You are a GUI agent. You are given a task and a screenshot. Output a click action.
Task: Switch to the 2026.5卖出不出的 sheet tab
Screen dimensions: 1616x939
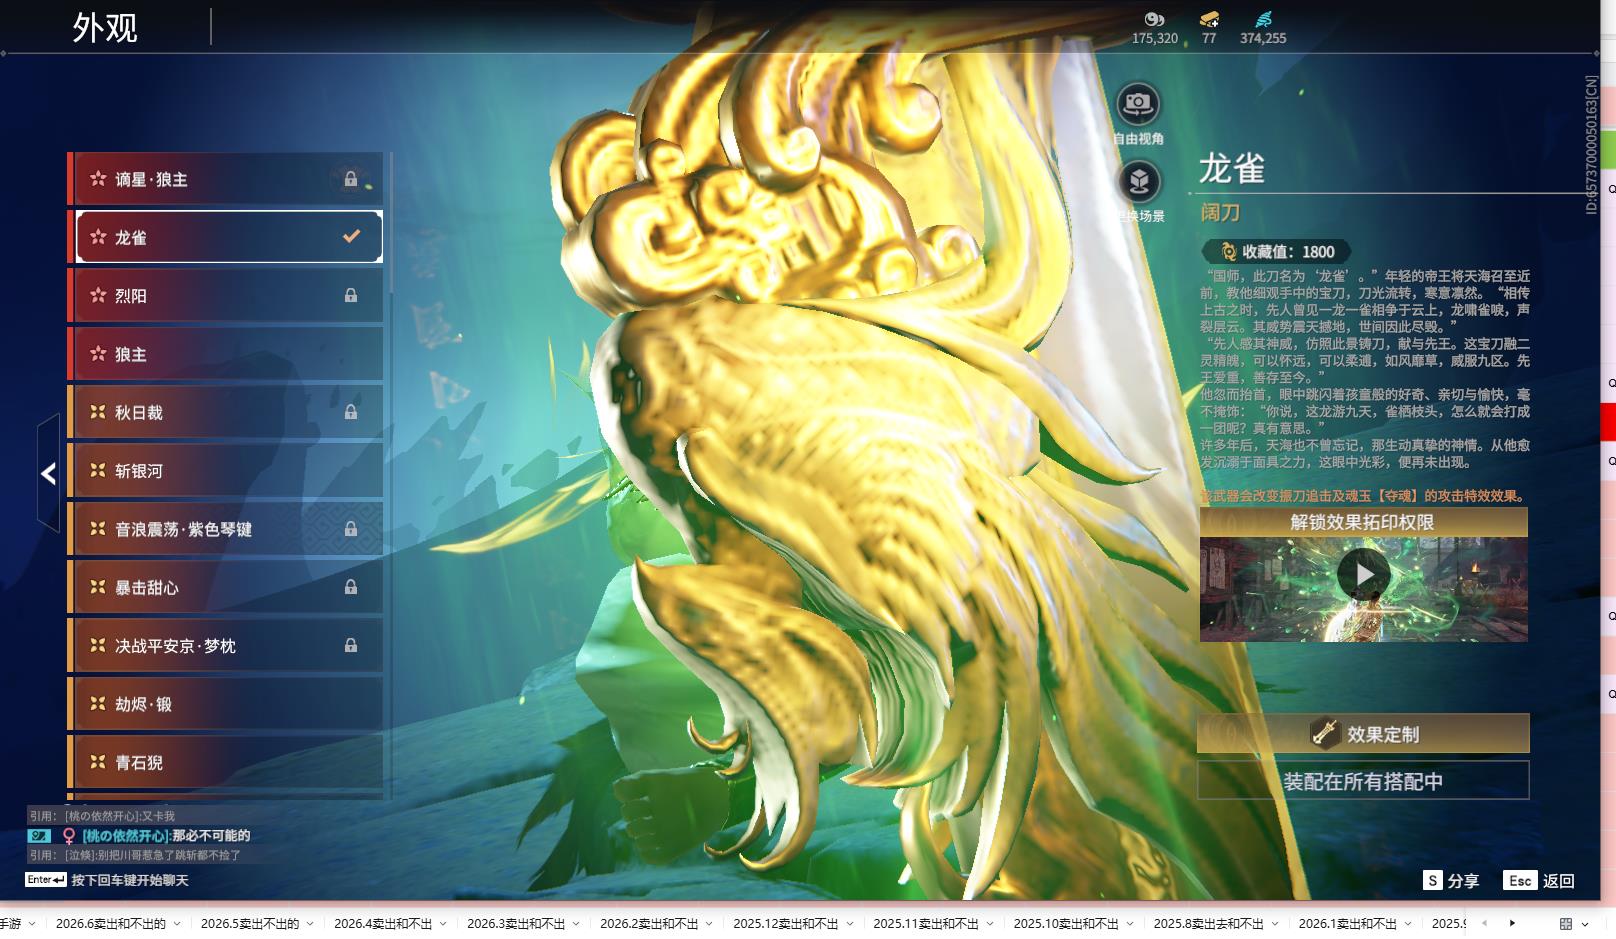250,924
